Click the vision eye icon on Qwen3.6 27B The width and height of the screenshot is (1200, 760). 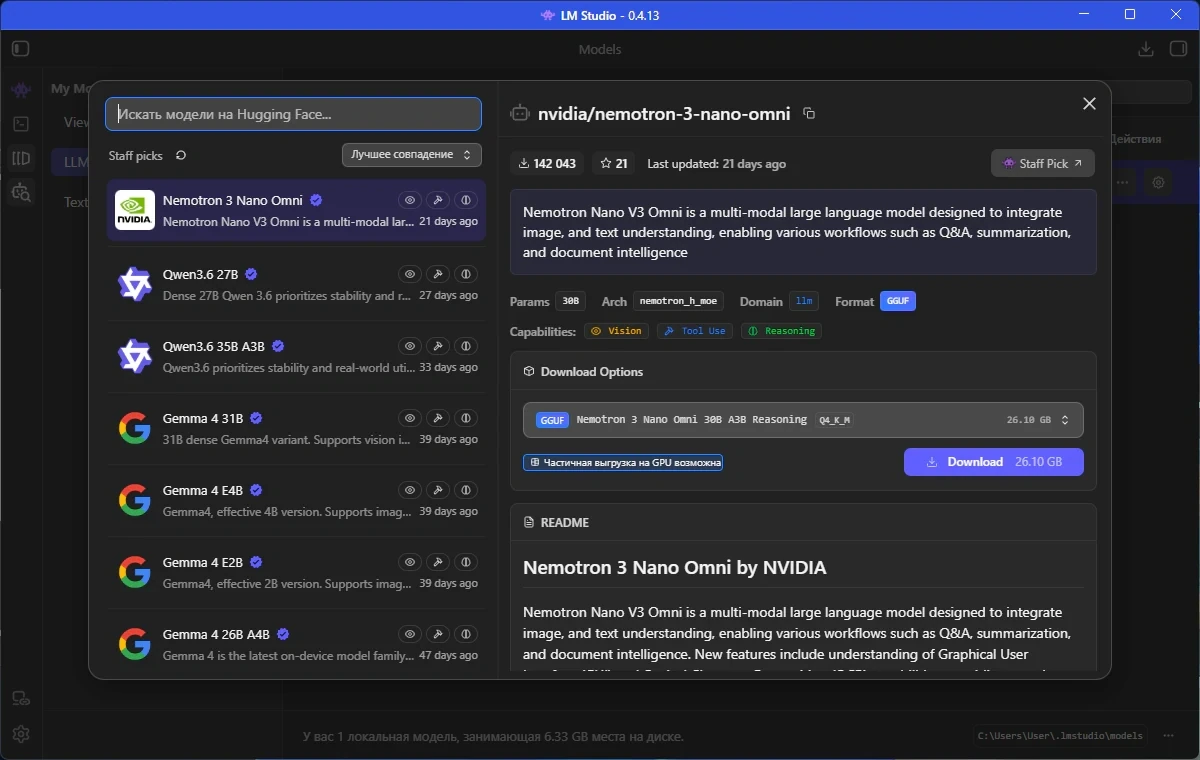point(409,274)
